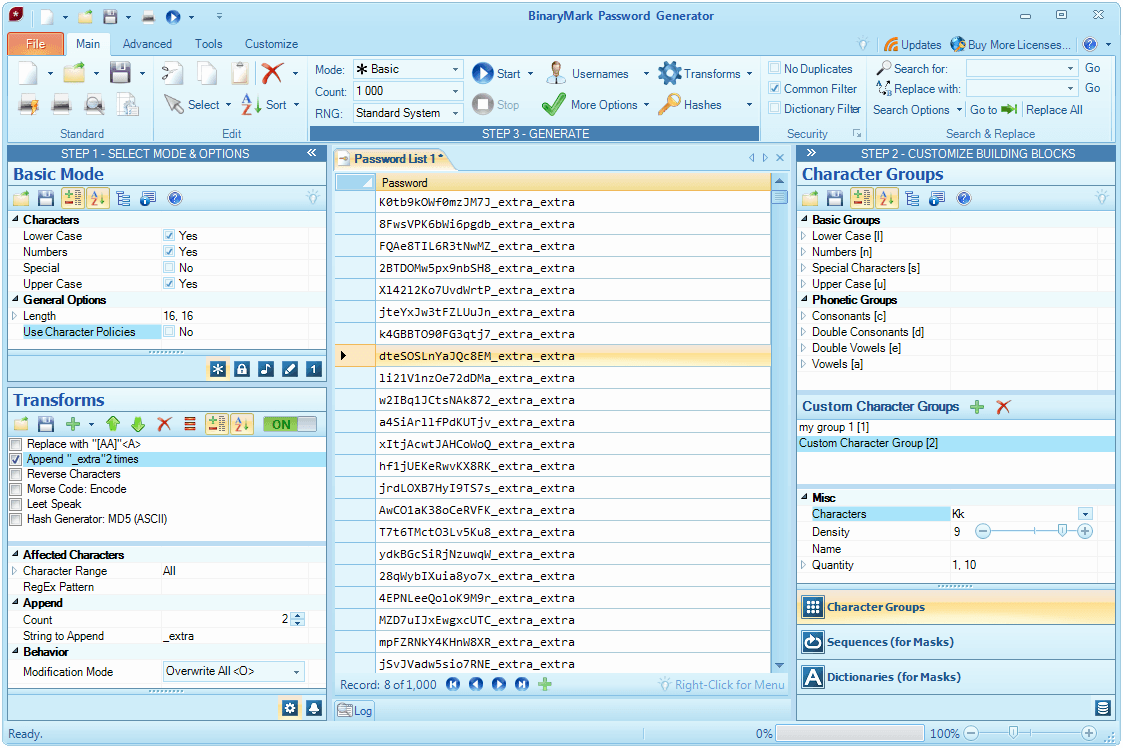Go to last record in navigator
This screenshot has width=1123, height=748.
click(x=522, y=684)
